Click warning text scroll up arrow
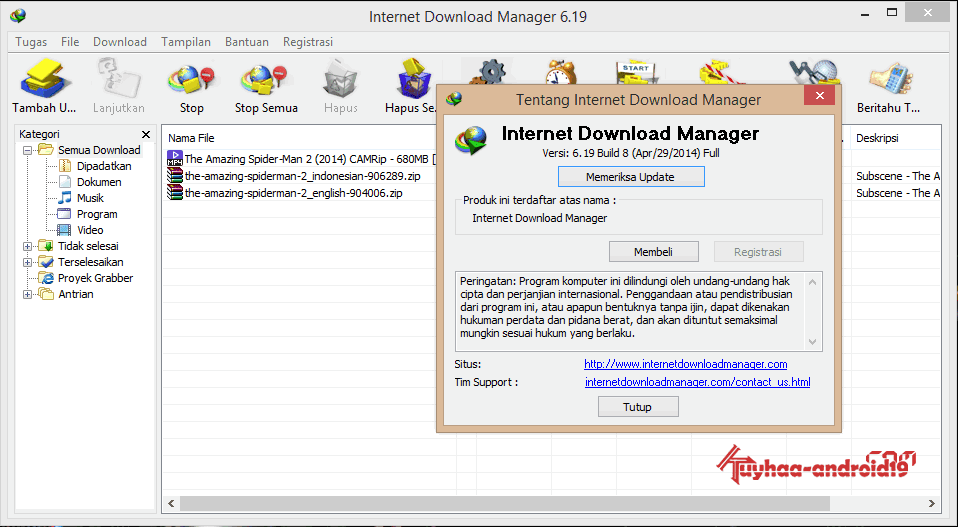Screen dimensions: 958x527 click(x=813, y=282)
